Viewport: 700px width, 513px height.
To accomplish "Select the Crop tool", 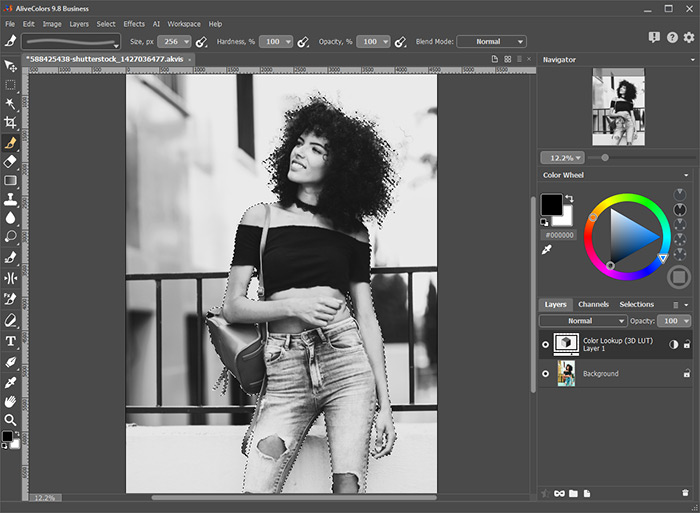I will [x=10, y=123].
